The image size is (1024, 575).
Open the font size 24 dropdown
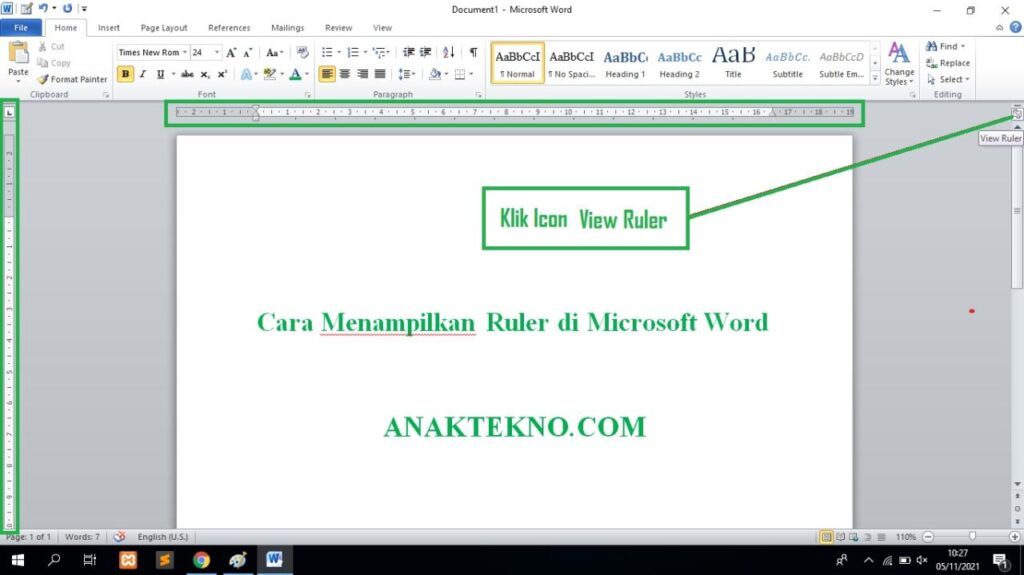click(x=217, y=52)
